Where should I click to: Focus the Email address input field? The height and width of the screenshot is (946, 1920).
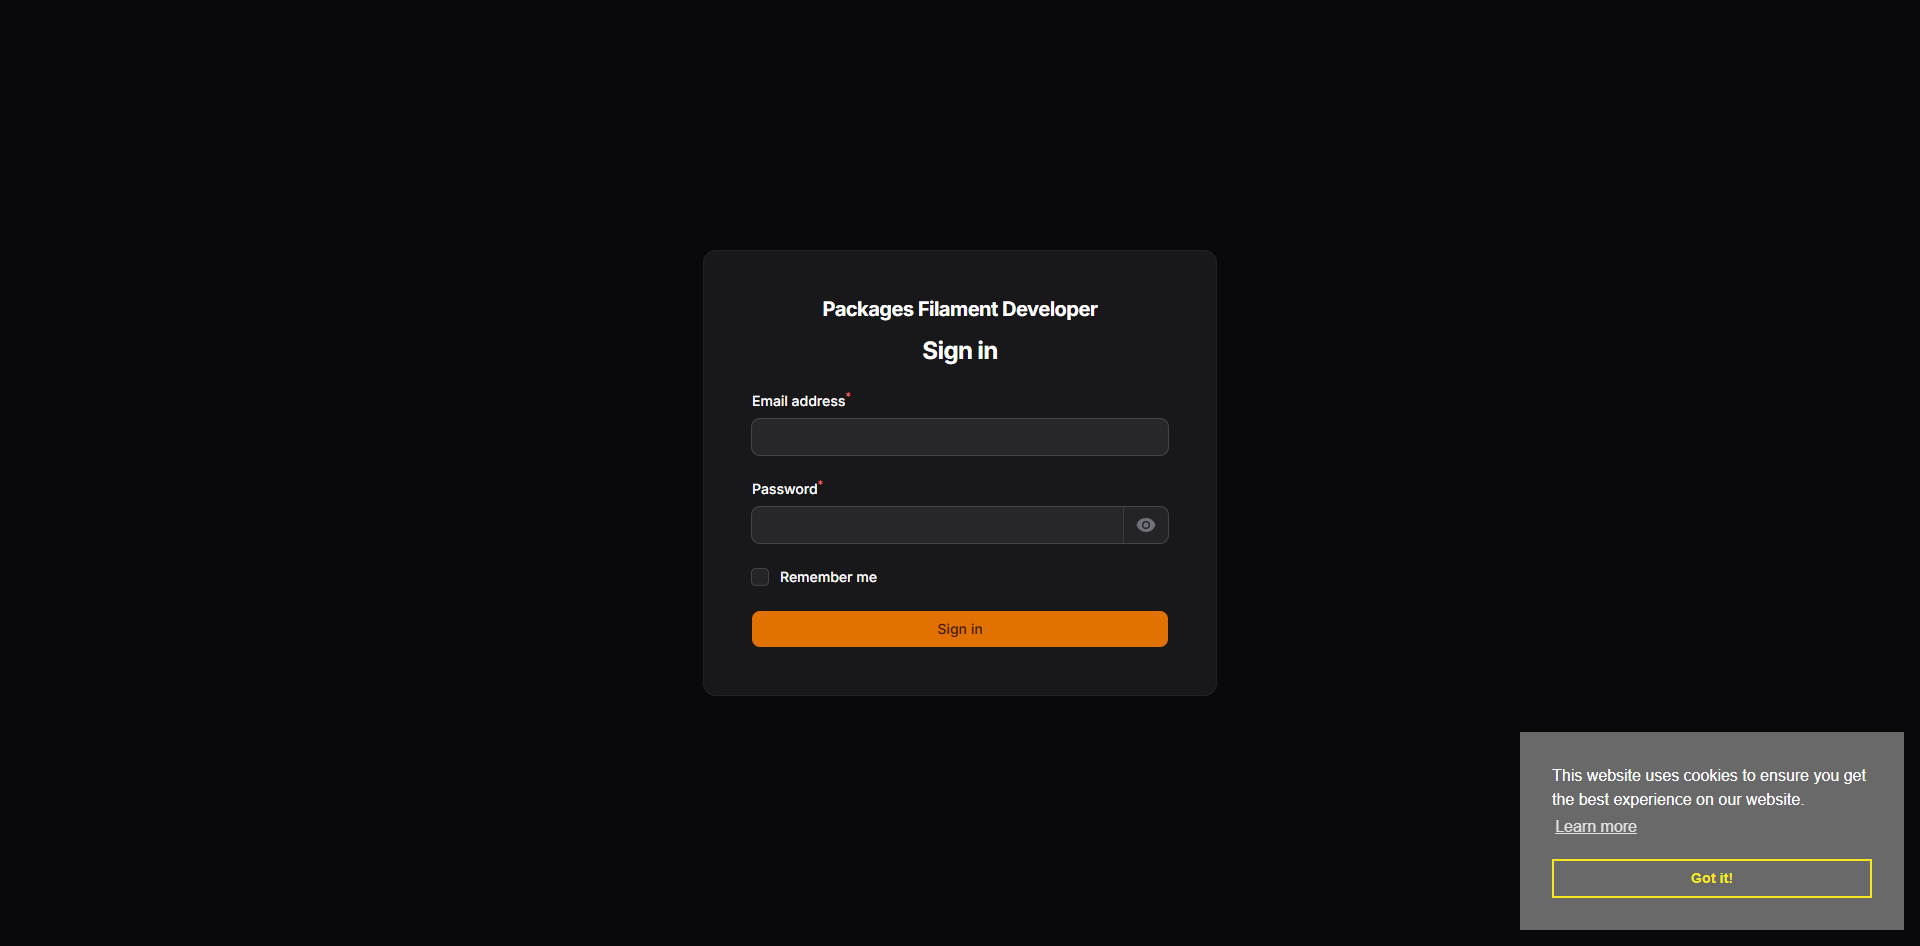click(x=960, y=437)
